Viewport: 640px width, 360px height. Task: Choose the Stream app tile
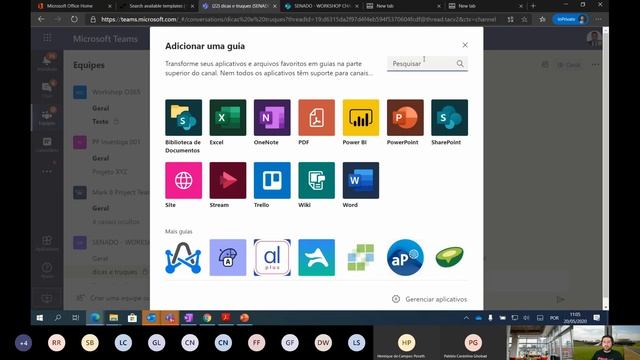coord(228,180)
